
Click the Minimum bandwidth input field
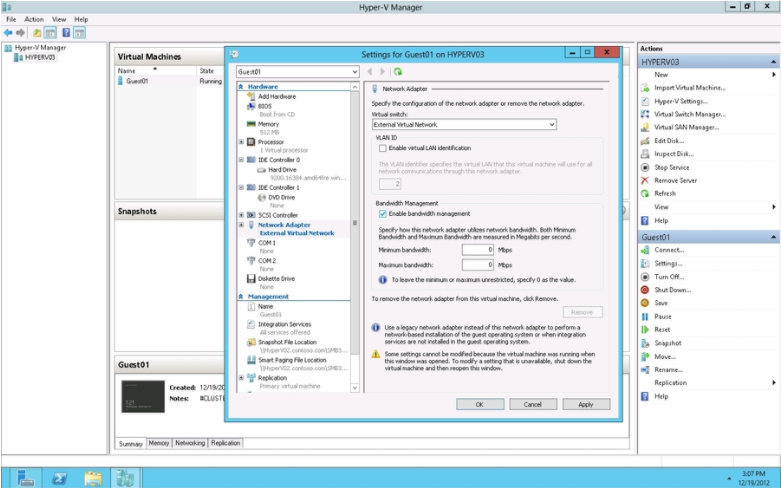click(x=478, y=249)
